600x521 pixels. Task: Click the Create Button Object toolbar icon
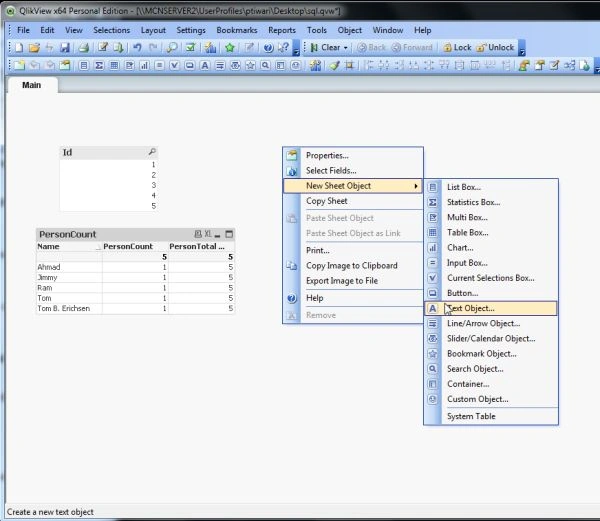189,65
